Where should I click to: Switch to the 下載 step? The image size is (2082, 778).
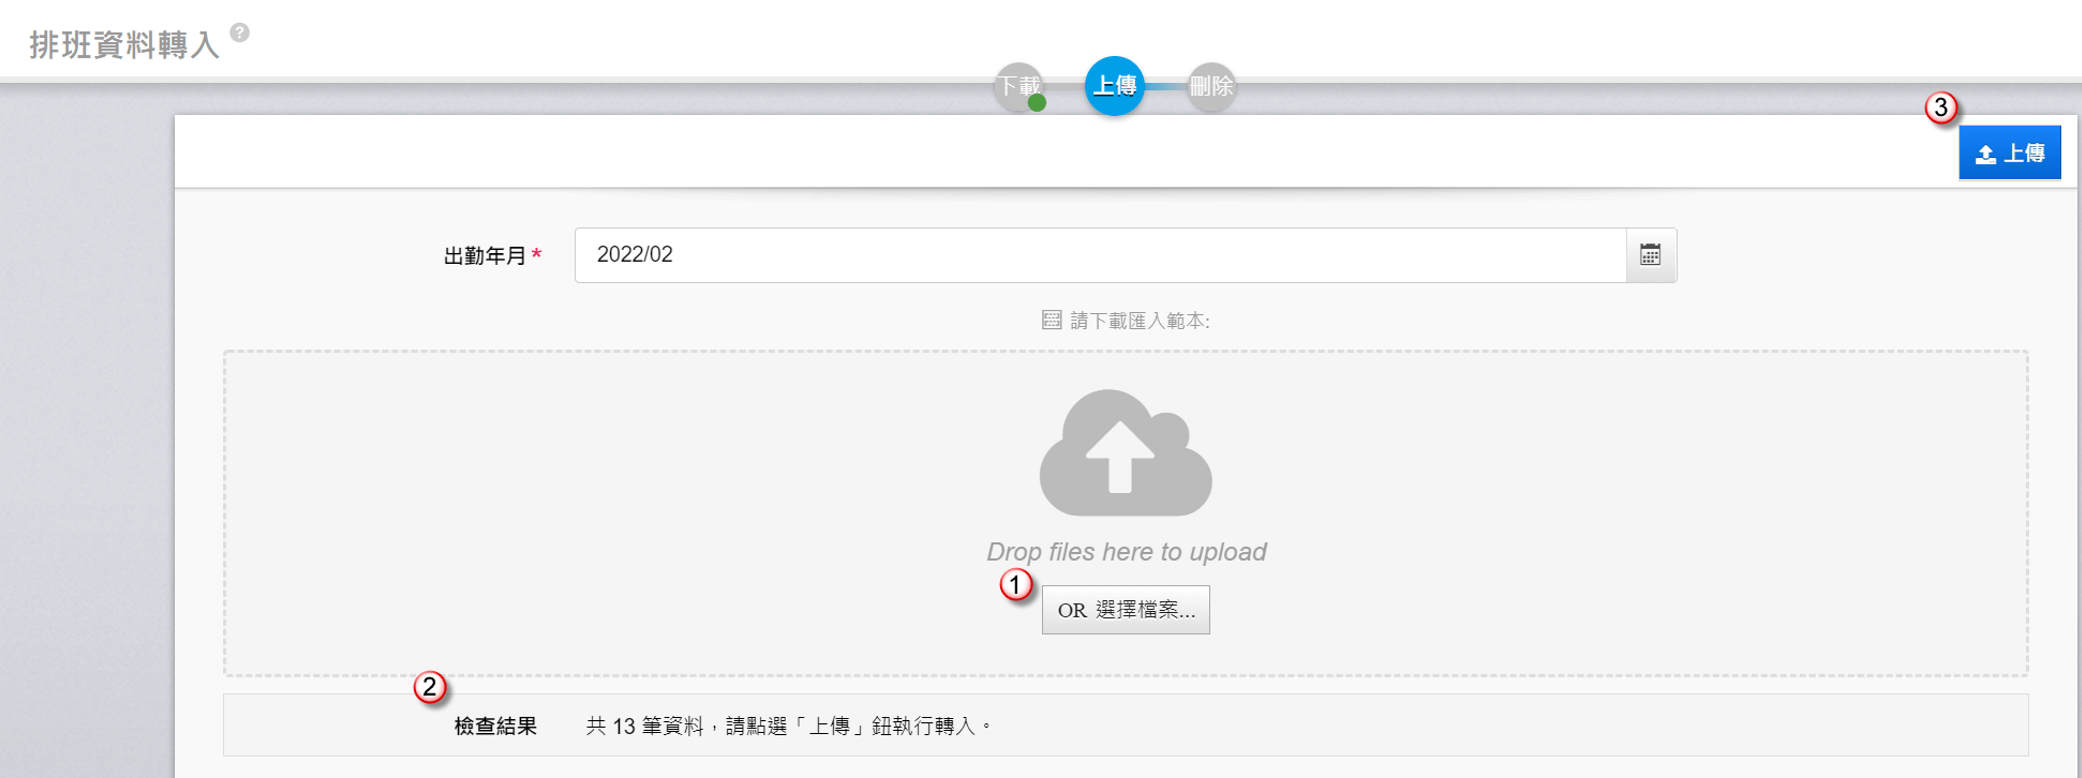point(1016,84)
